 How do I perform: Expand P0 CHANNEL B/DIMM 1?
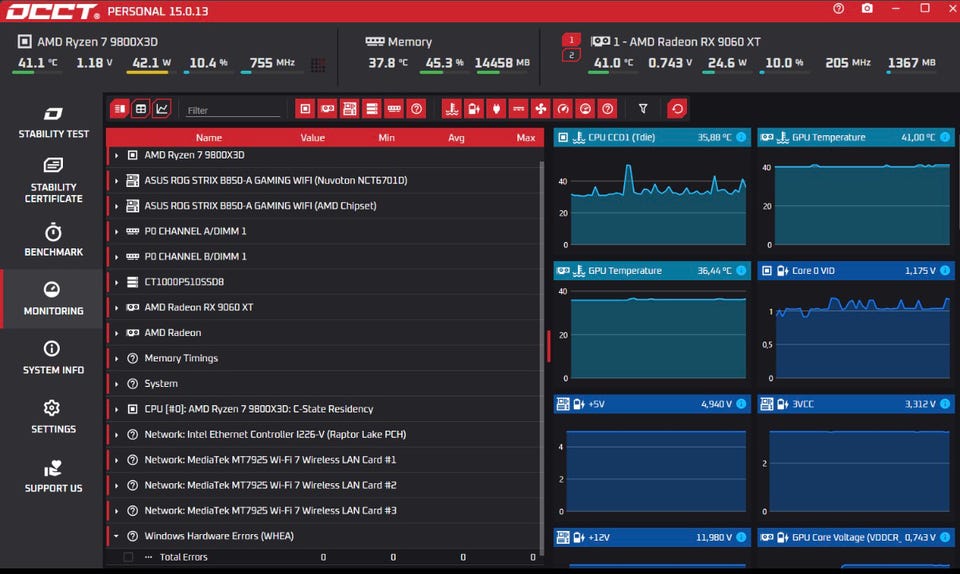(x=116, y=257)
